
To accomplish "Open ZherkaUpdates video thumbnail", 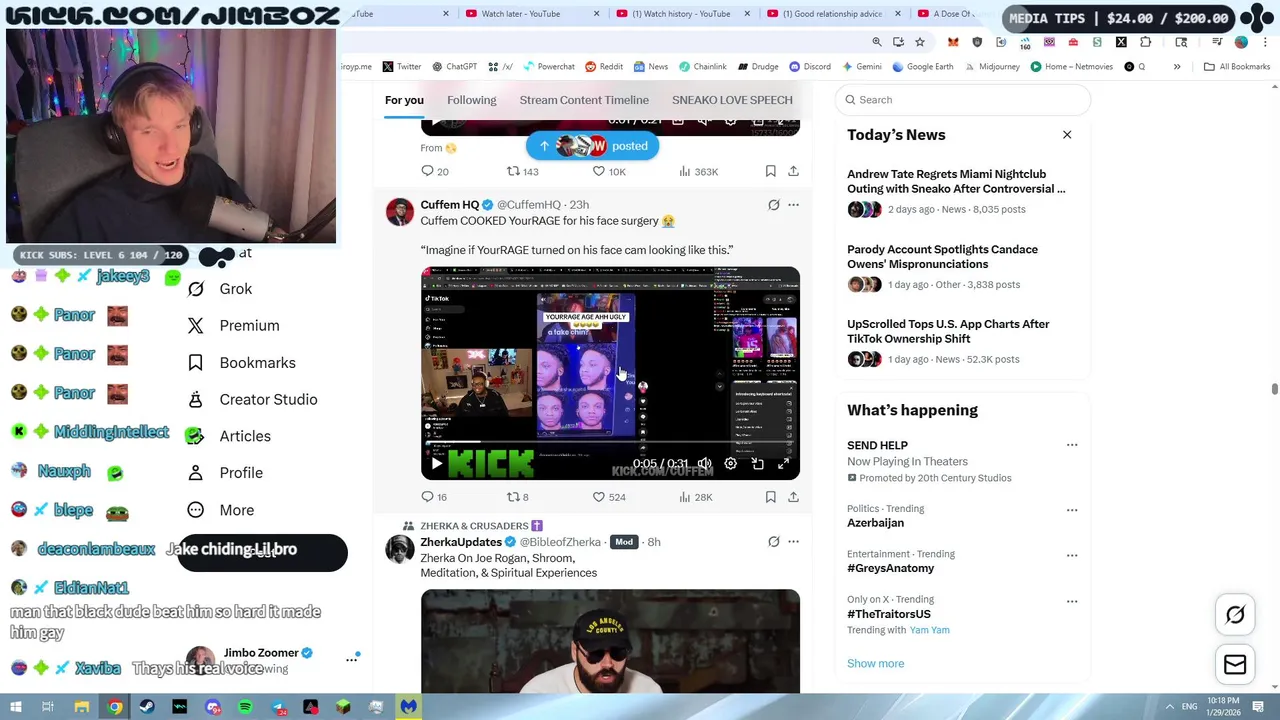I will [610, 641].
